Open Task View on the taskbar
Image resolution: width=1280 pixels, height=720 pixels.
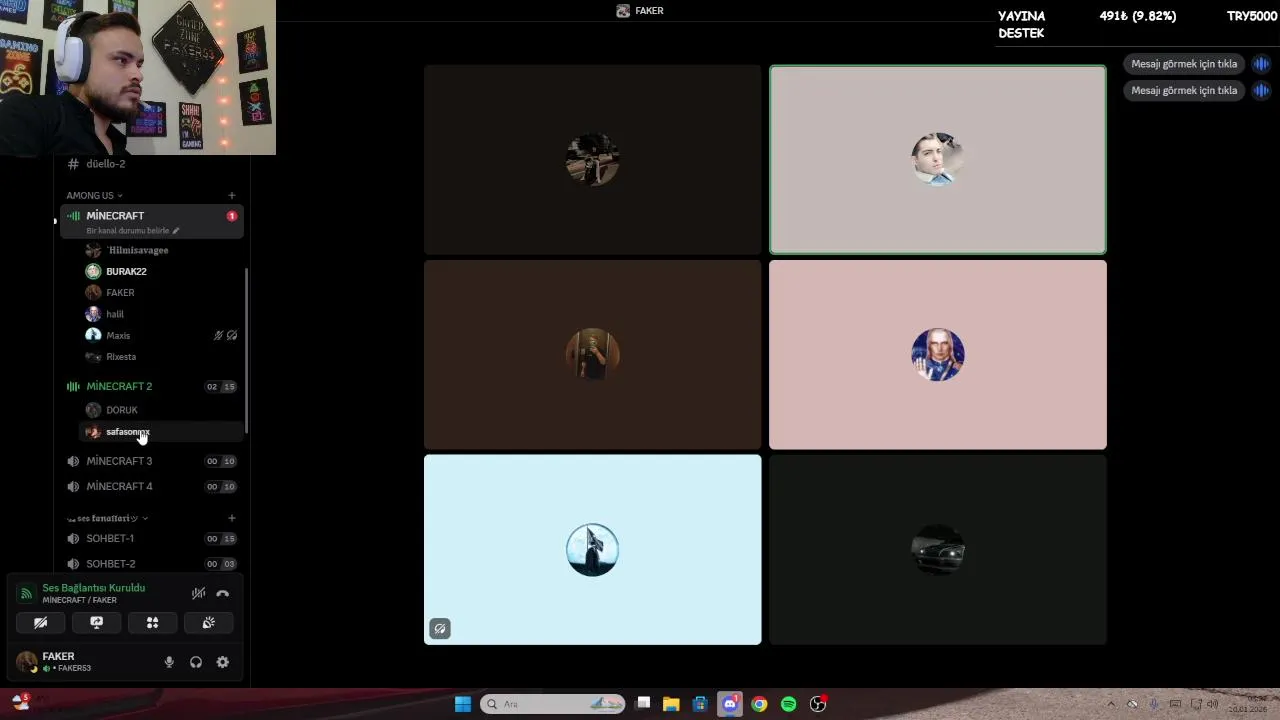[643, 704]
